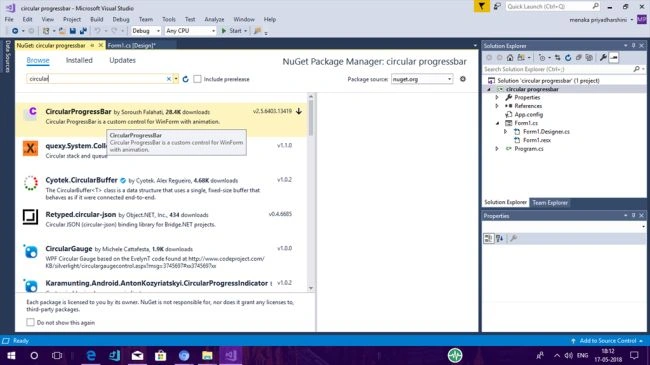Open the Analyze menu

(214, 19)
